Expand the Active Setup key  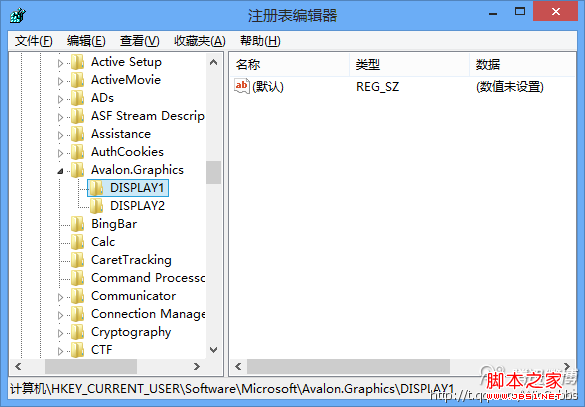pos(60,63)
